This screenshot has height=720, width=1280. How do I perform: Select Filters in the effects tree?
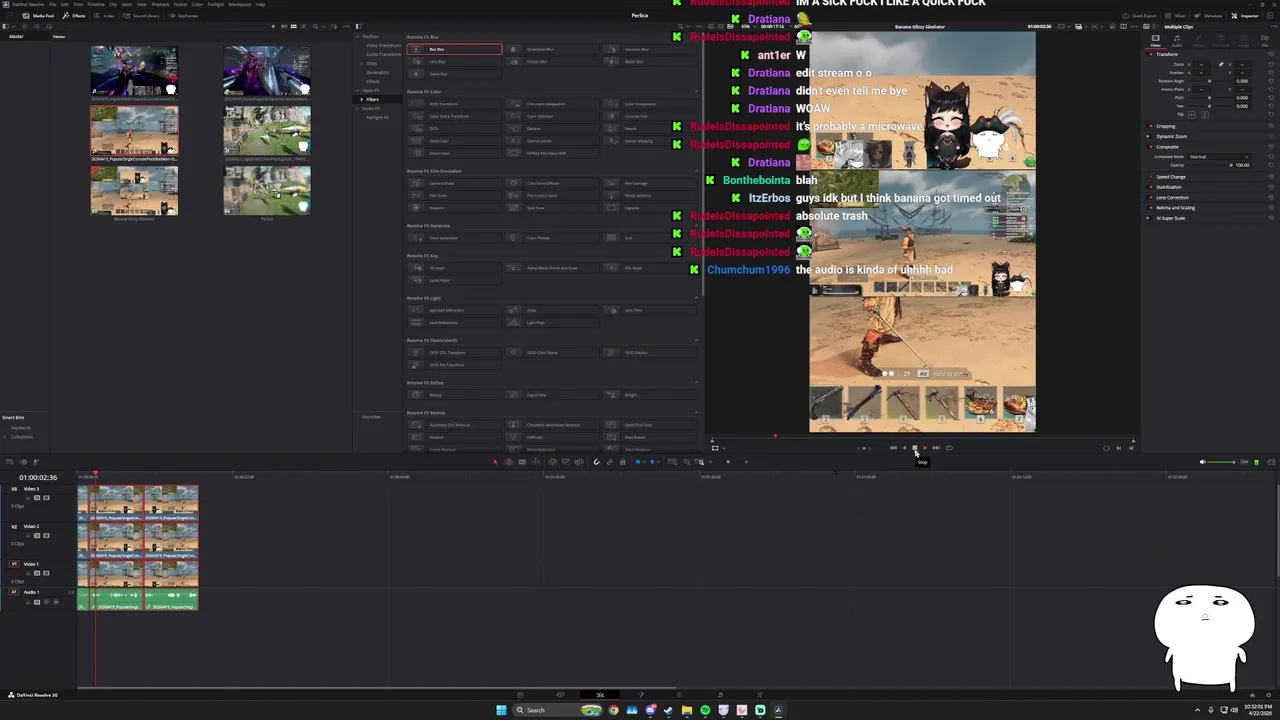click(372, 99)
